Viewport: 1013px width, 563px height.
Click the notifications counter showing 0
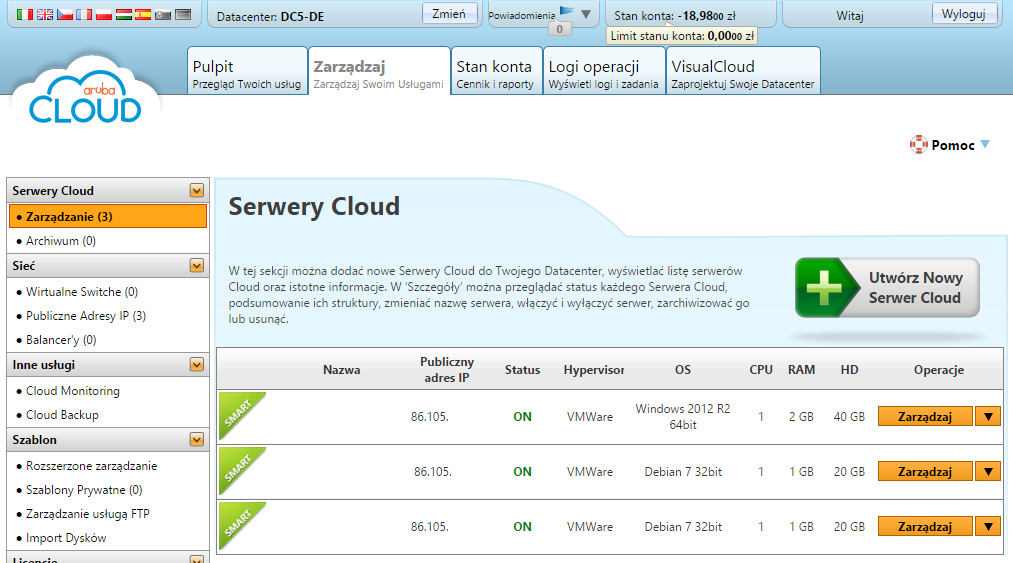tap(559, 29)
